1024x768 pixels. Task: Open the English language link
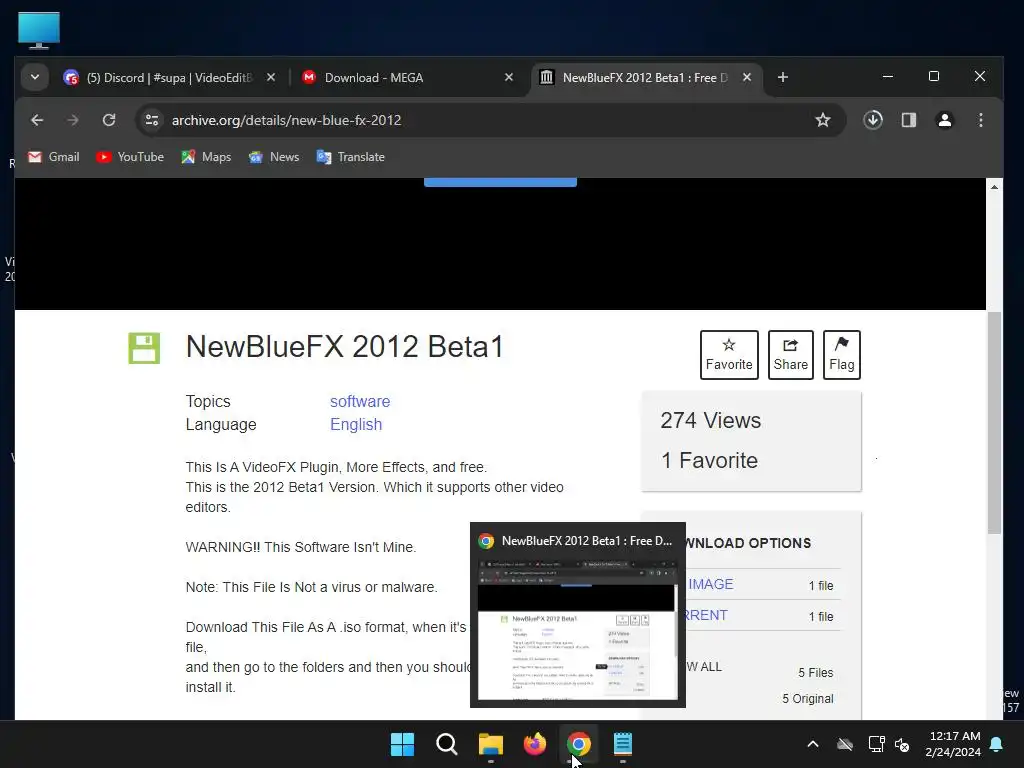(356, 424)
